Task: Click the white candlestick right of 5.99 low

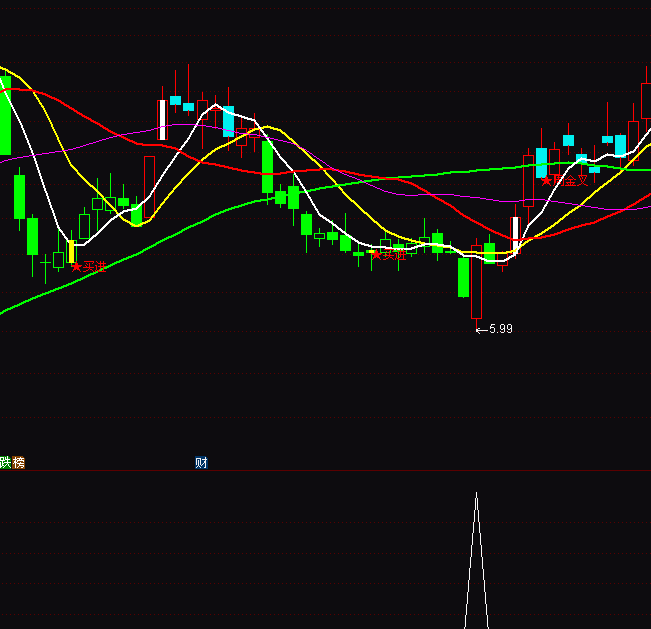Action: 515,234
